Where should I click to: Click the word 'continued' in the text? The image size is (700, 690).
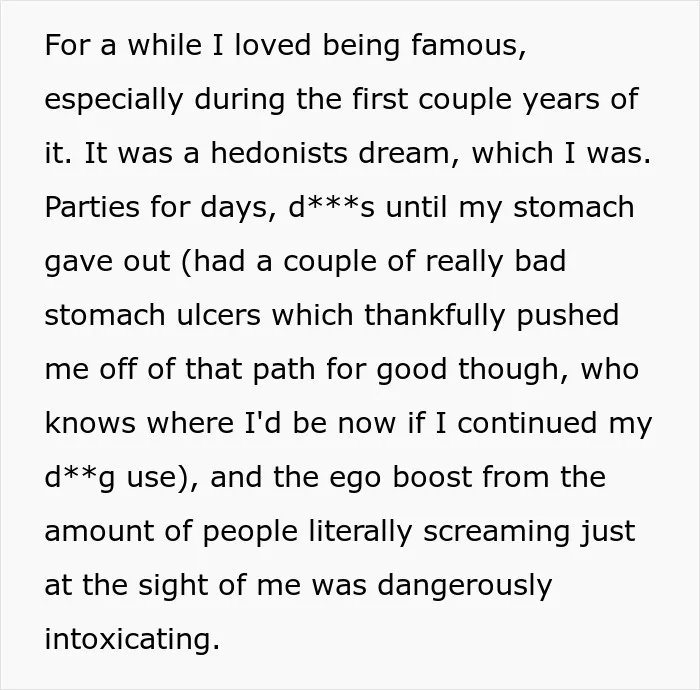point(527,423)
